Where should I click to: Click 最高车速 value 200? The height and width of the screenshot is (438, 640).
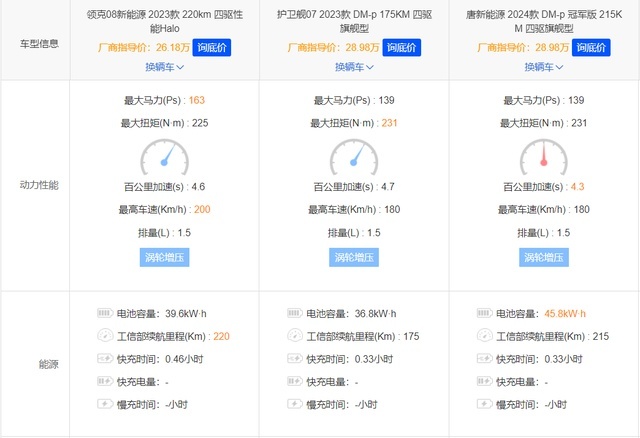click(202, 209)
